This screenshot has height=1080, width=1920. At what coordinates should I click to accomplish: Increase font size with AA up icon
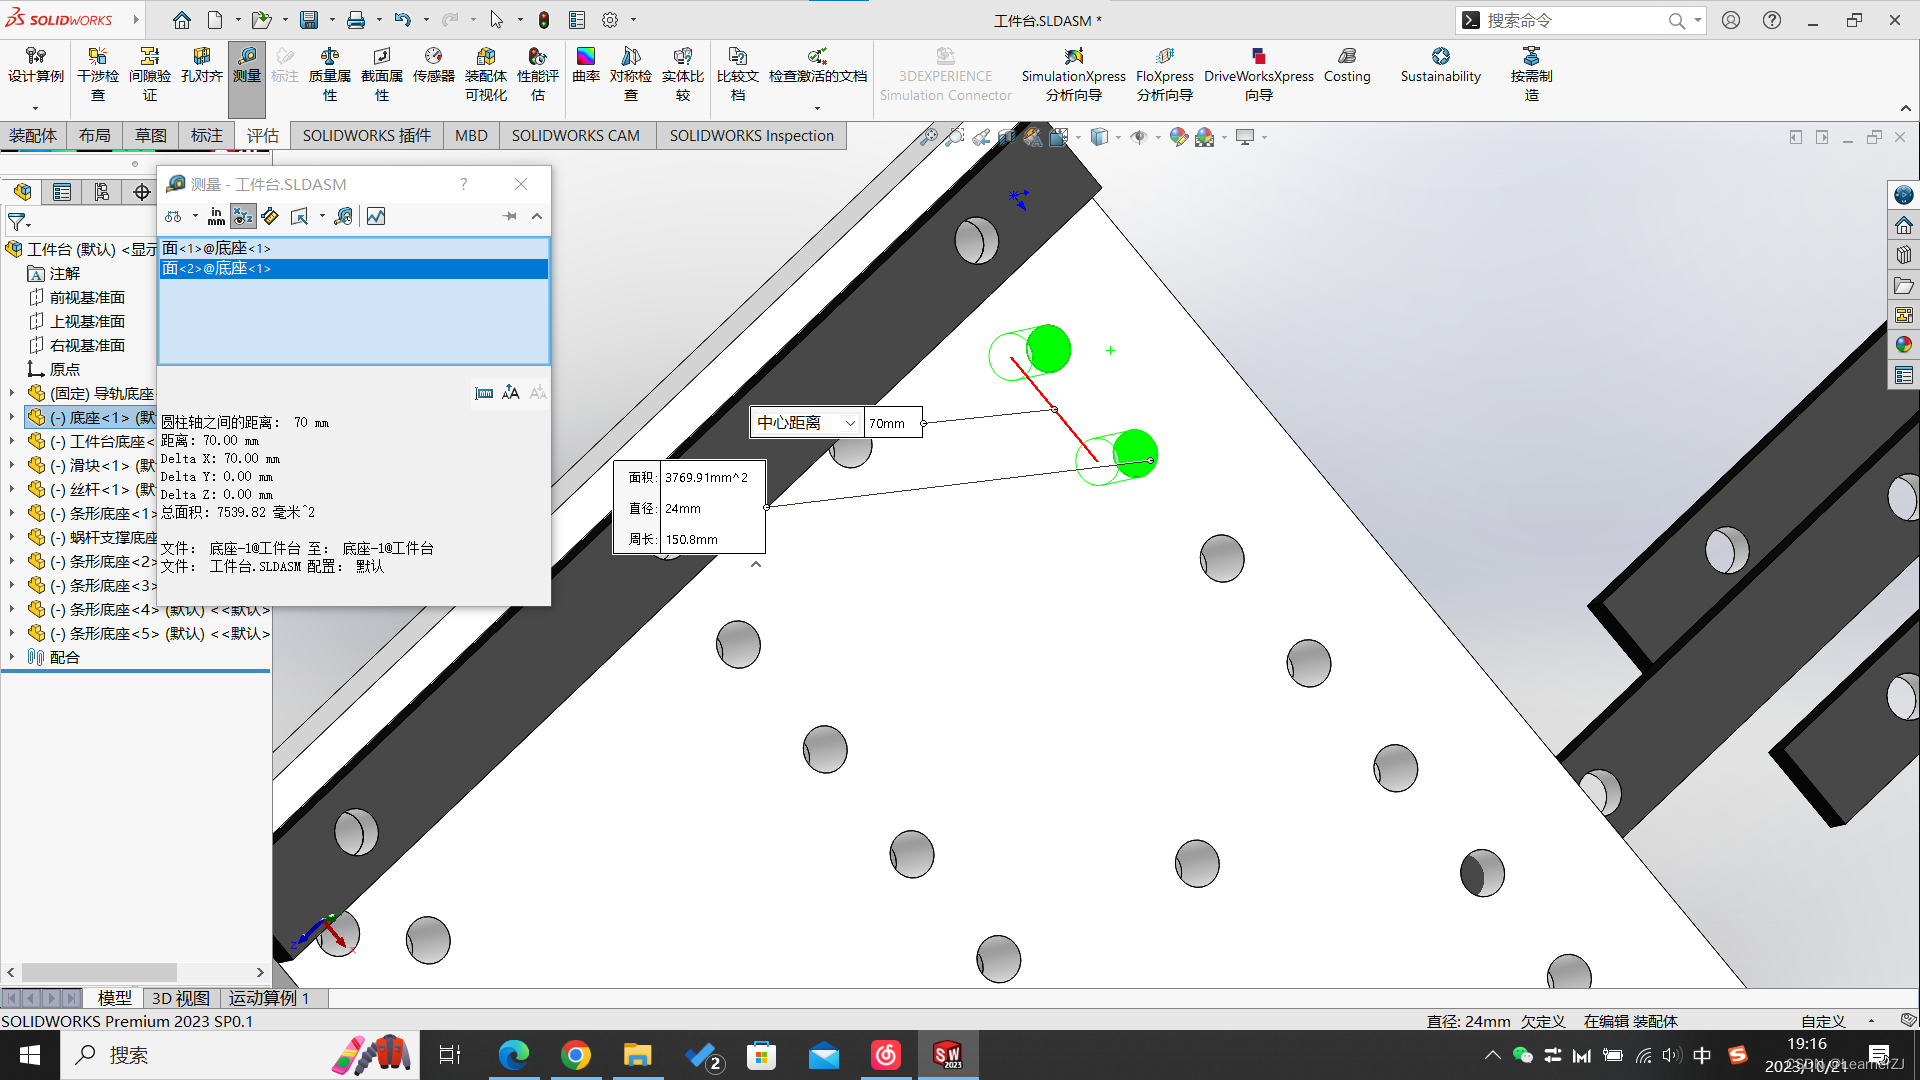tap(511, 393)
